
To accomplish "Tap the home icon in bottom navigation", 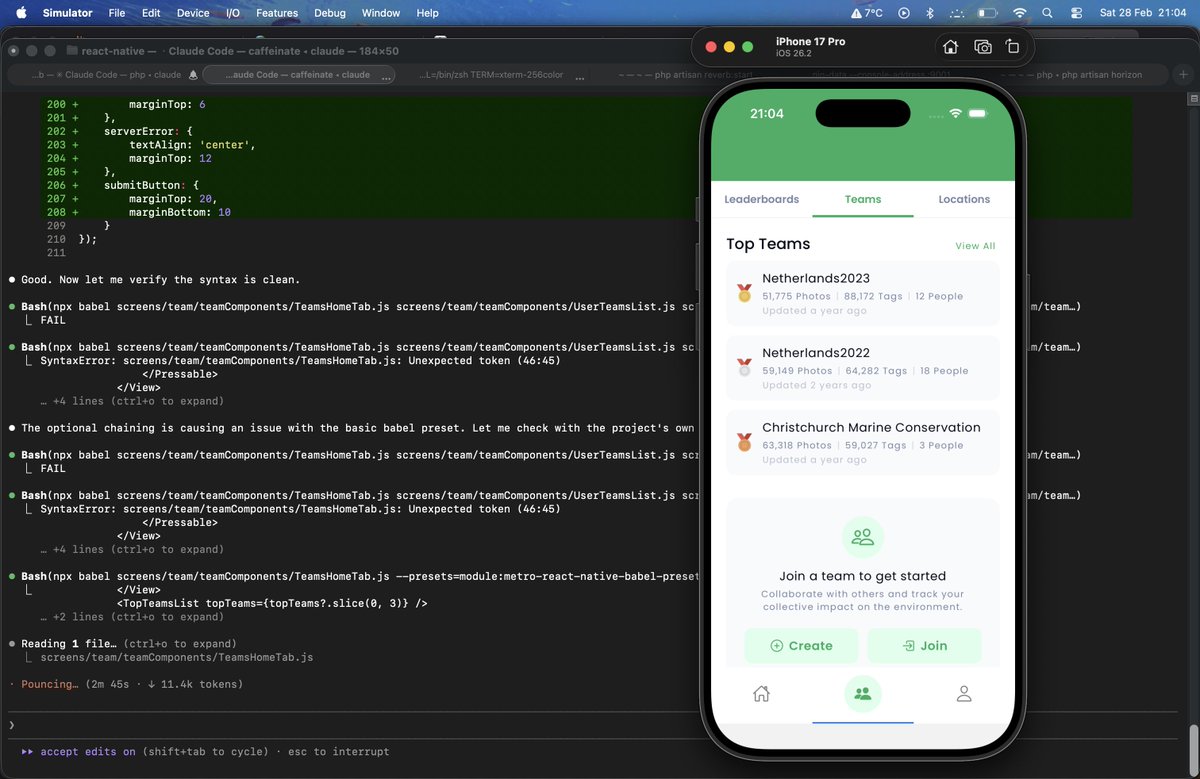I will point(761,693).
